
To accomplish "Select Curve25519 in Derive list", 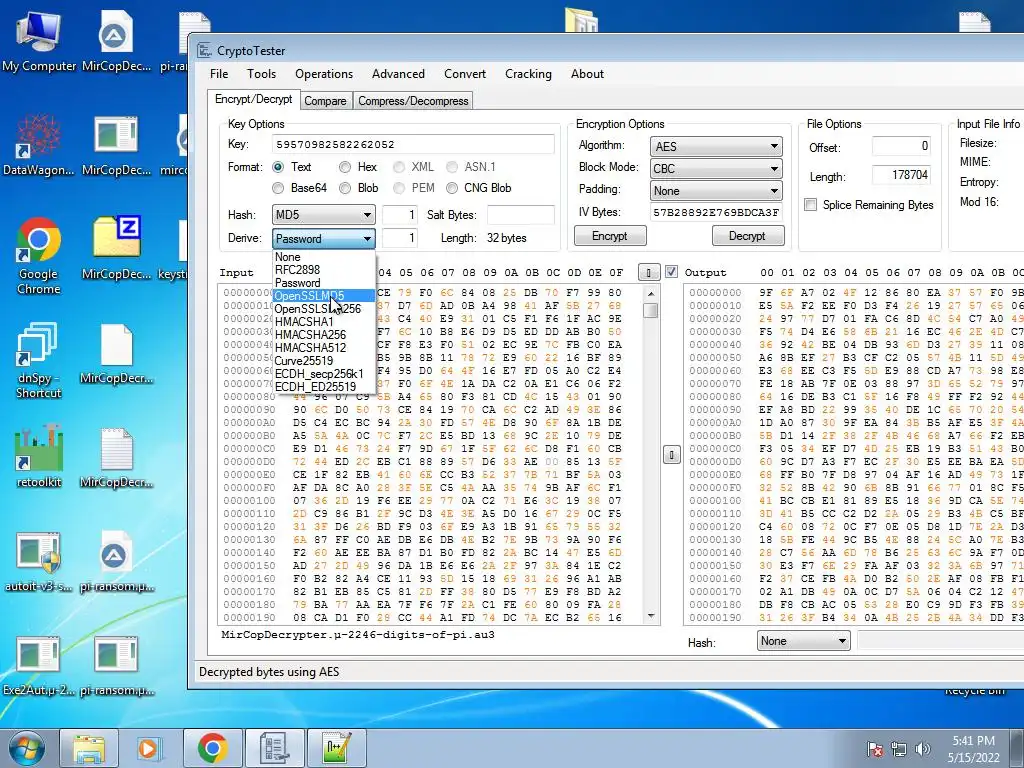I will [x=324, y=360].
